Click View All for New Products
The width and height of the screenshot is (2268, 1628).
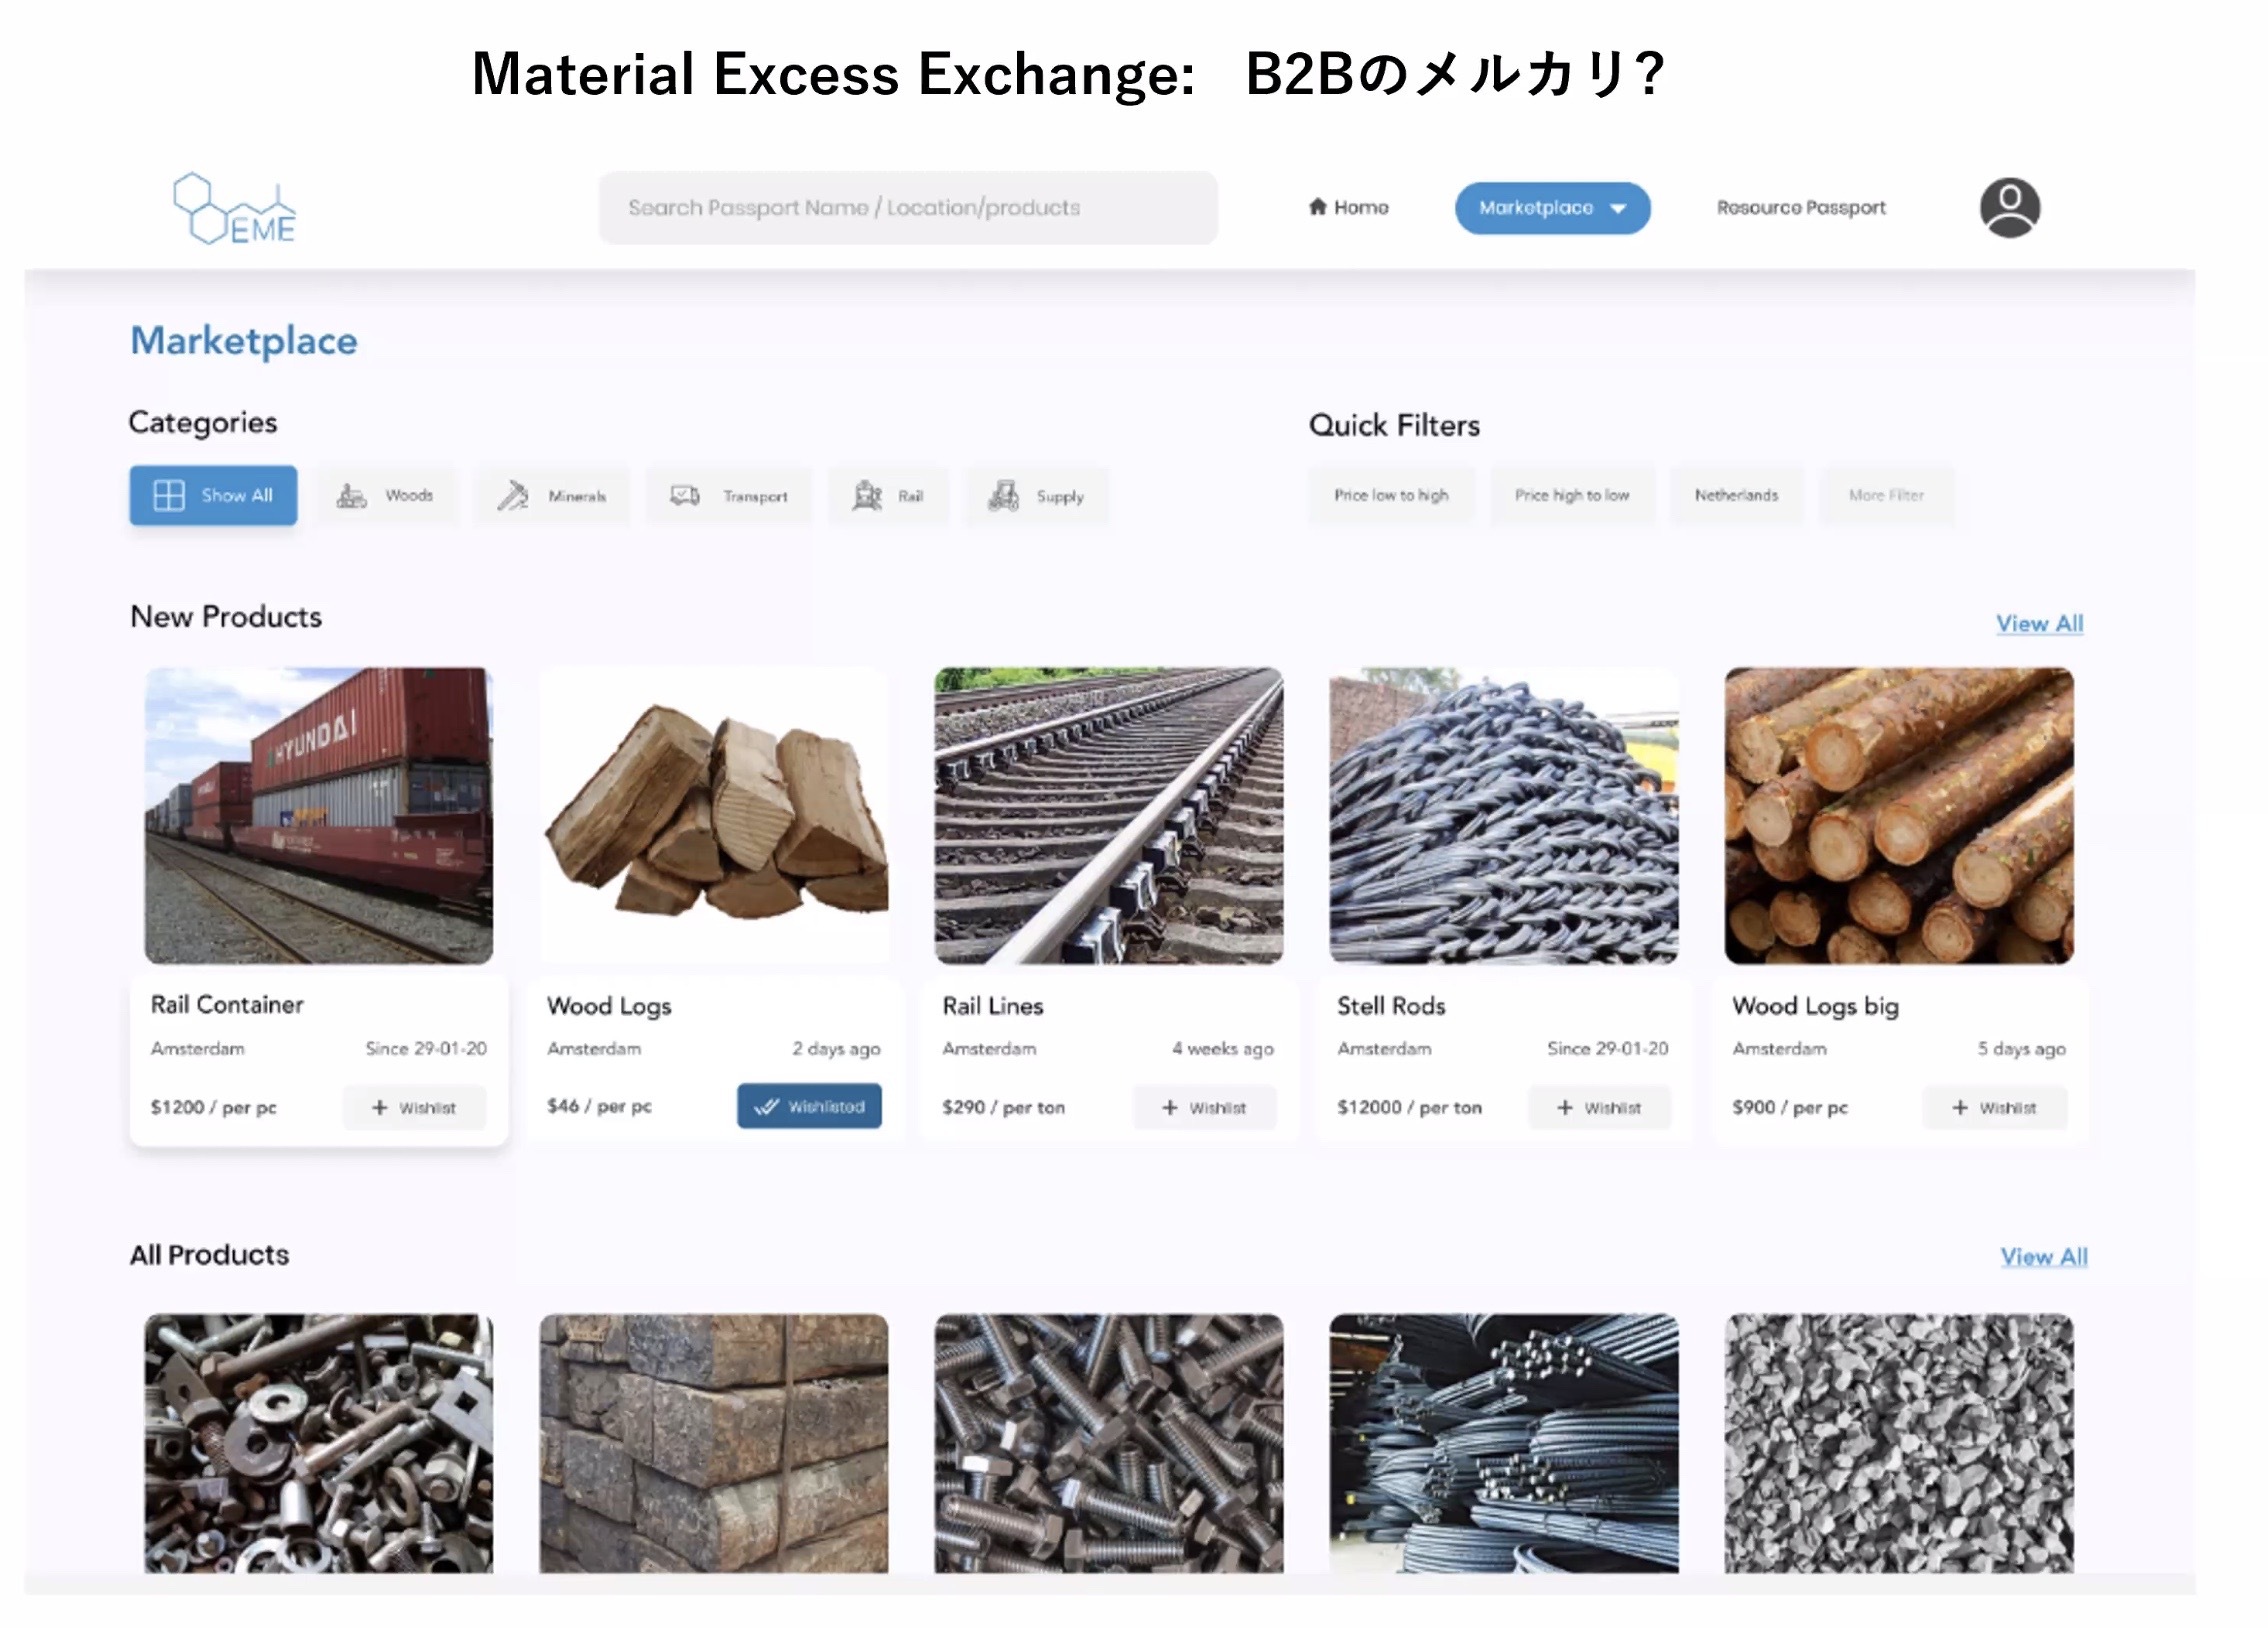pos(2038,623)
